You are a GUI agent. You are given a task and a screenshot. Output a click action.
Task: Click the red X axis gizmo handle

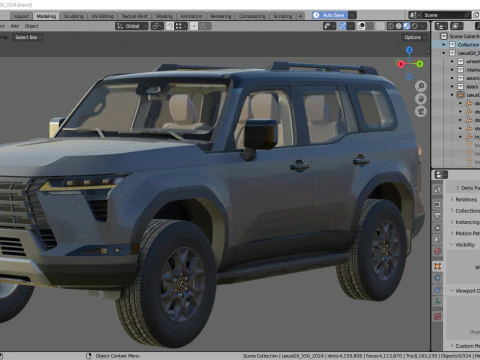coord(401,64)
